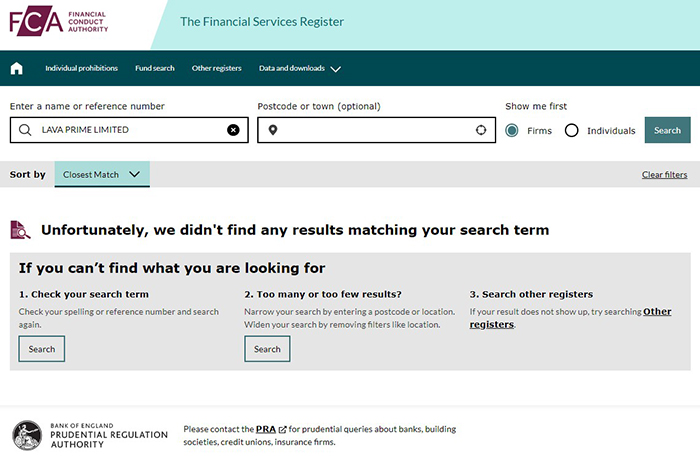Select the Individuals radio button
Screen dimensions: 700x464
pos(572,130)
